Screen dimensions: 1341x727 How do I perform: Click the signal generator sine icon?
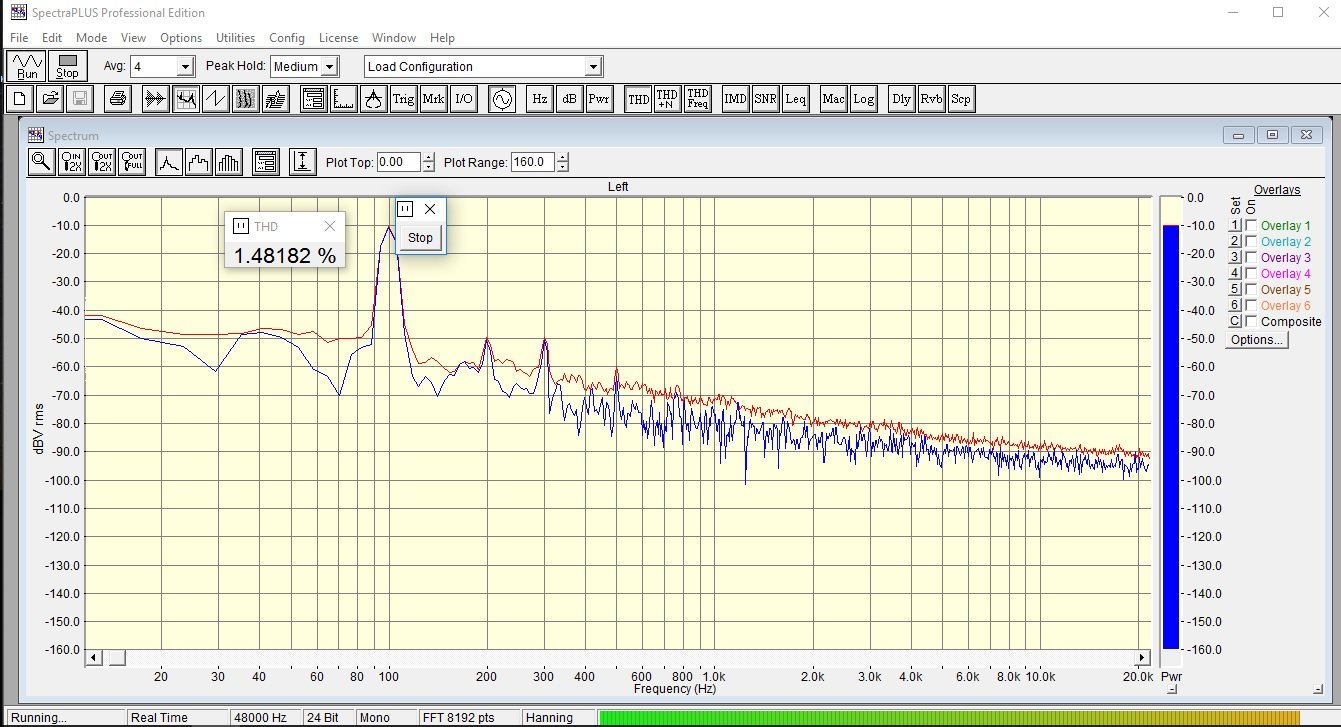click(x=501, y=99)
